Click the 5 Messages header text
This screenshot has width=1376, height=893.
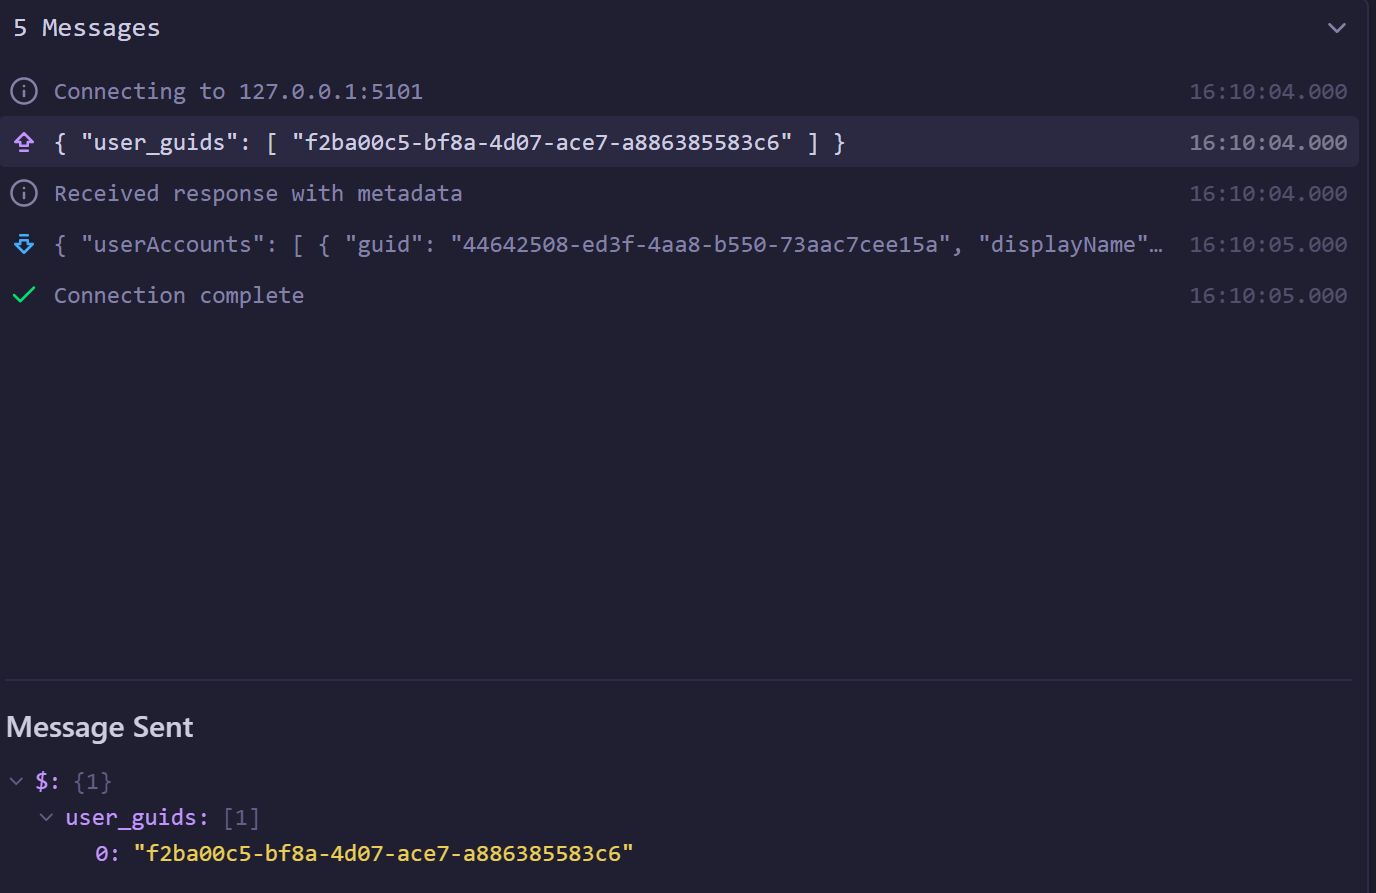point(86,28)
